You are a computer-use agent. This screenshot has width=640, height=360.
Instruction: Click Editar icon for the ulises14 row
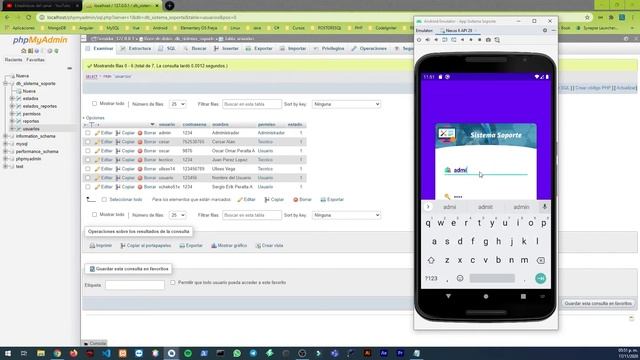(97, 169)
